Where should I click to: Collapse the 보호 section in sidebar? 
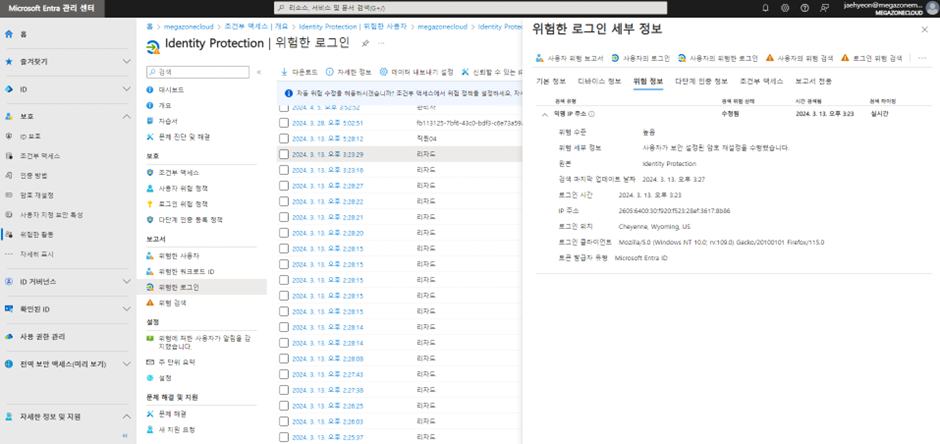point(126,116)
